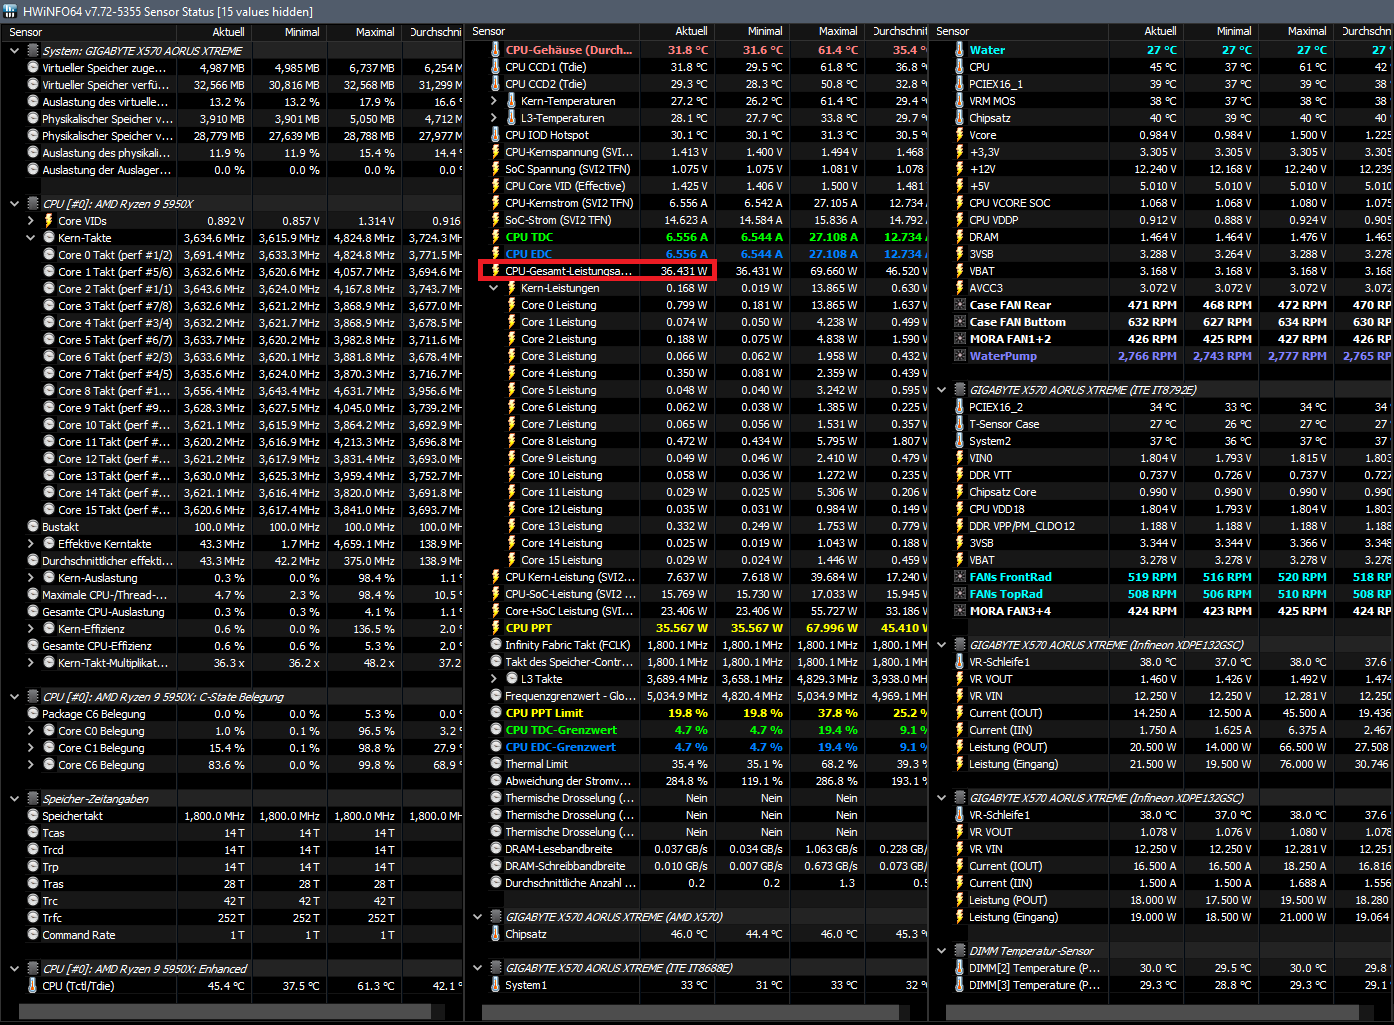The height and width of the screenshot is (1025, 1394).
Task: Click the thermometer icon beside CPU (Tctl/Tdie)
Action: click(33, 986)
